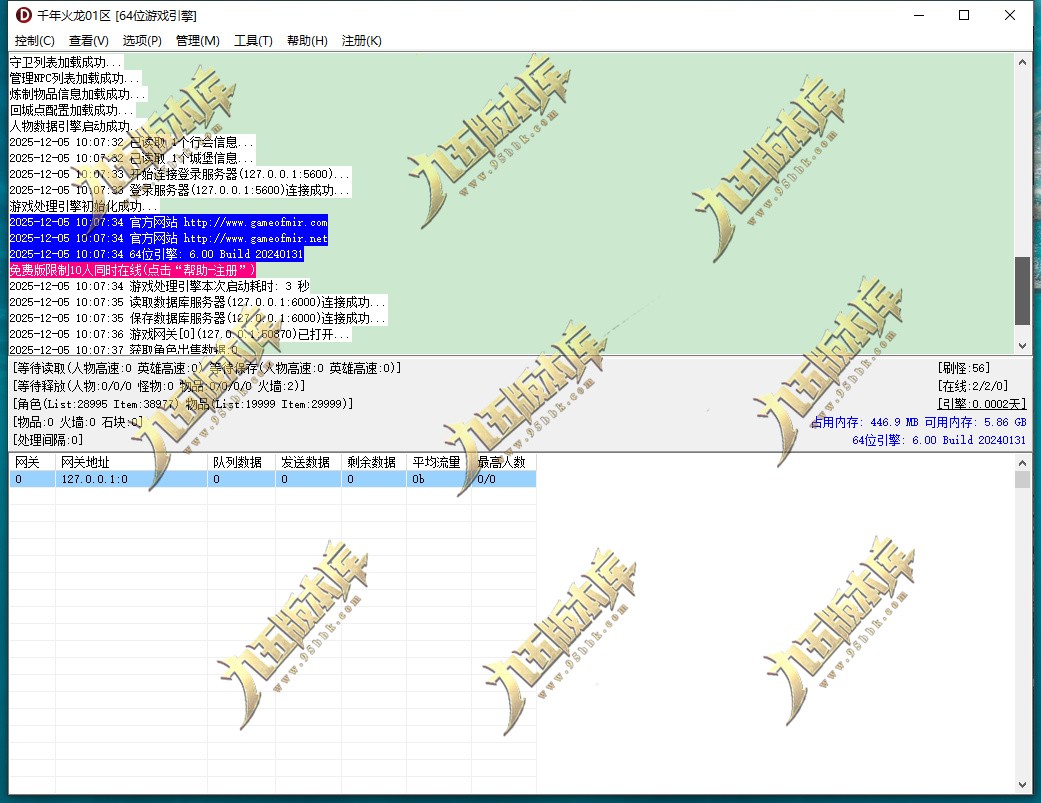Open the 帮助(H) menu
1041x803 pixels.
pyautogui.click(x=307, y=40)
